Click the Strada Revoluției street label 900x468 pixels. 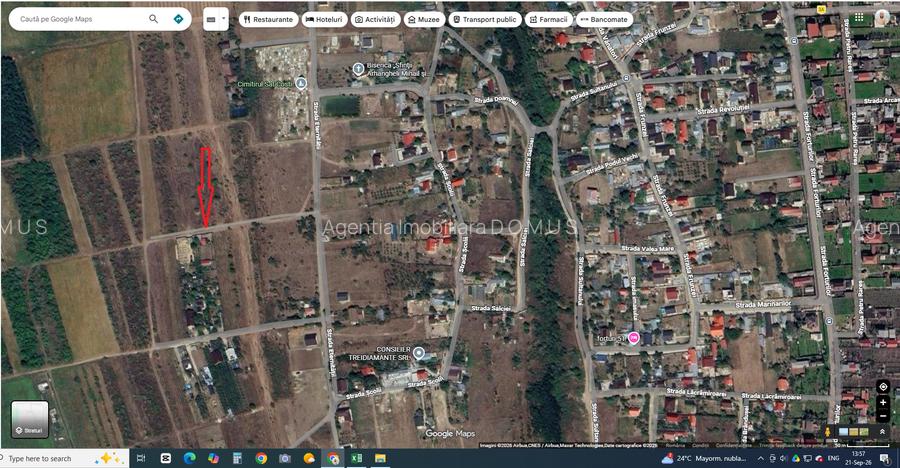click(723, 110)
